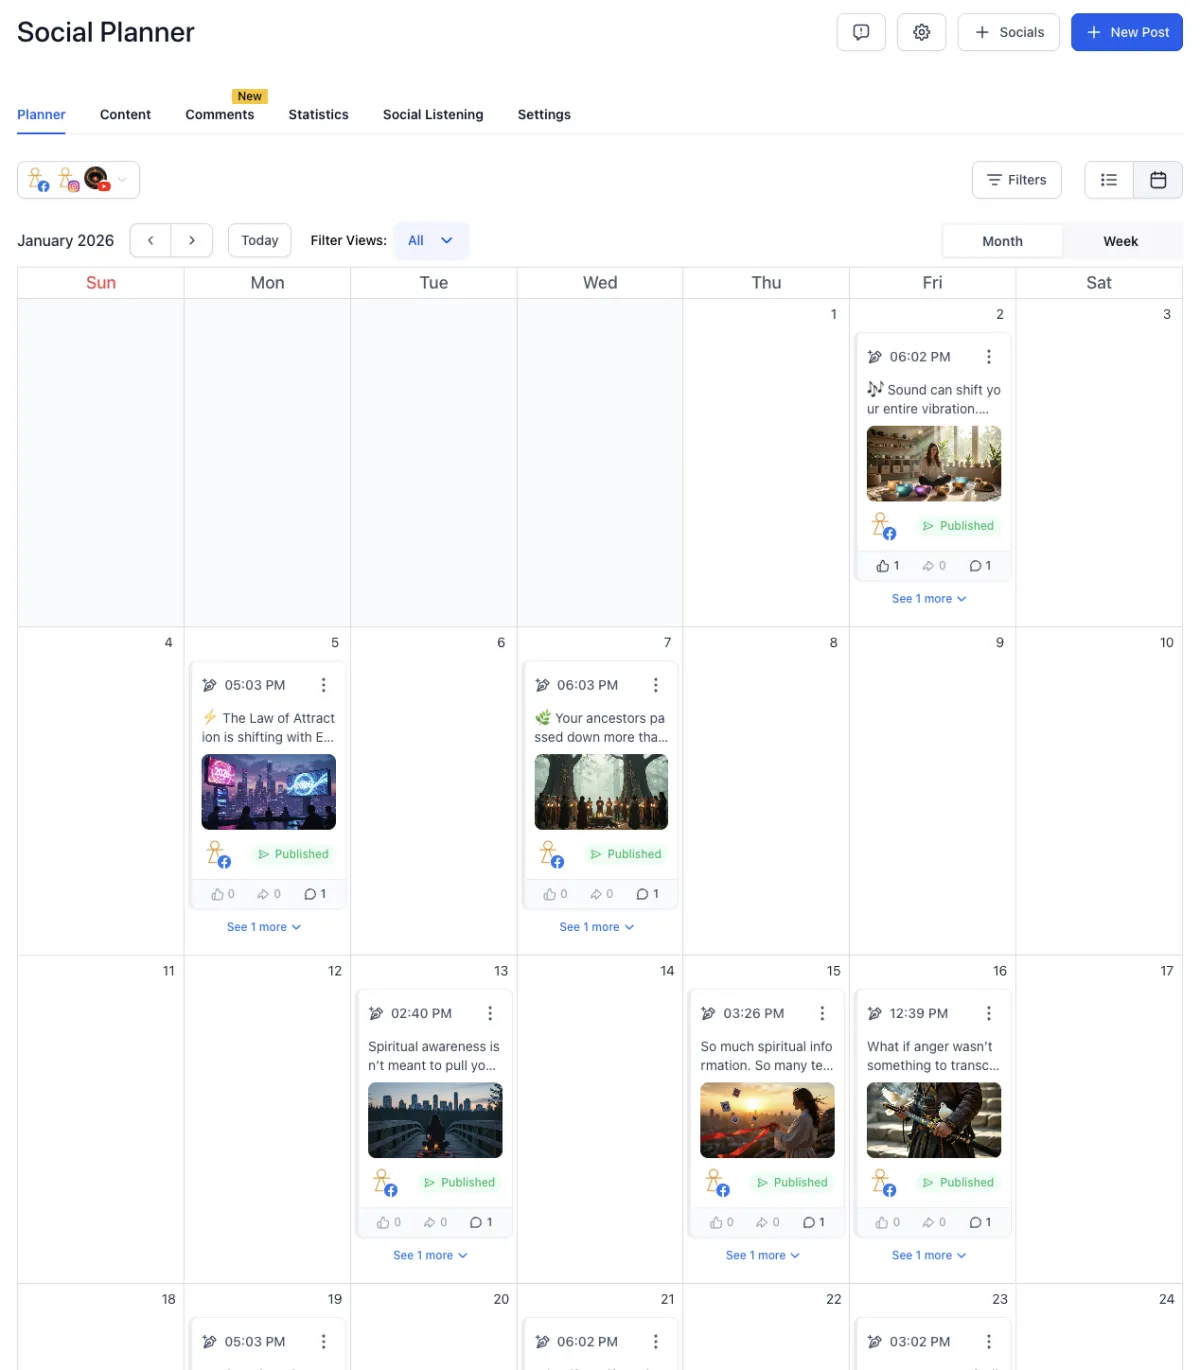Screen dimensions: 1200x1370
Task: Open three-dot menu on 06:02 PM Jan 2 post
Action: [x=989, y=357]
